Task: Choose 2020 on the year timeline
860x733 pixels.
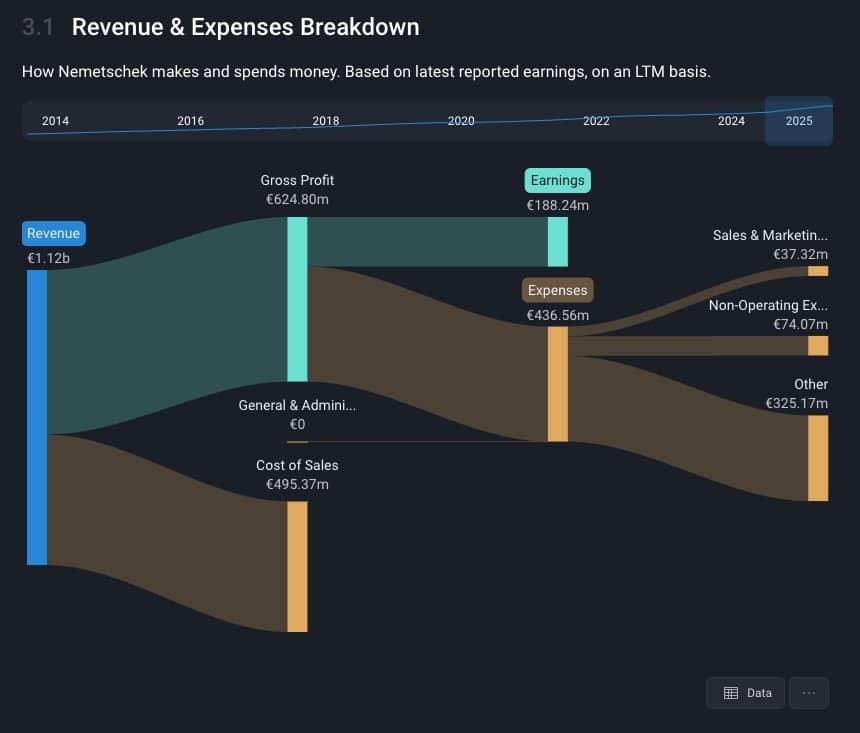Action: pos(461,121)
